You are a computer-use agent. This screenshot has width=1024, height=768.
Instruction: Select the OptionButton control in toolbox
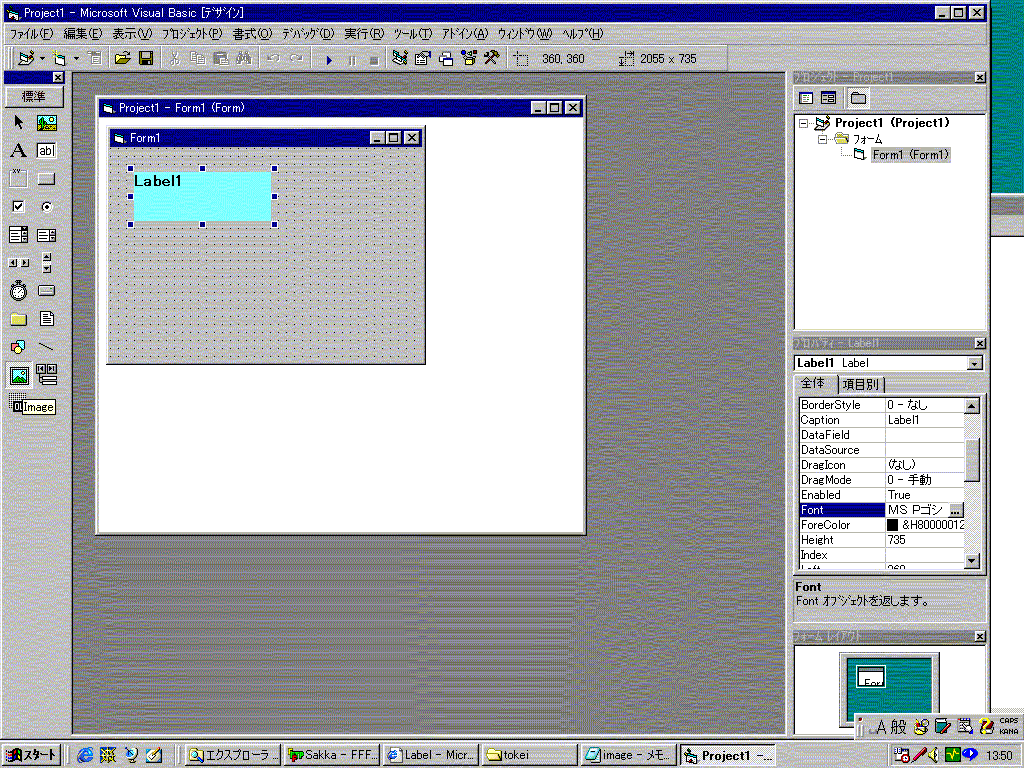pos(46,207)
